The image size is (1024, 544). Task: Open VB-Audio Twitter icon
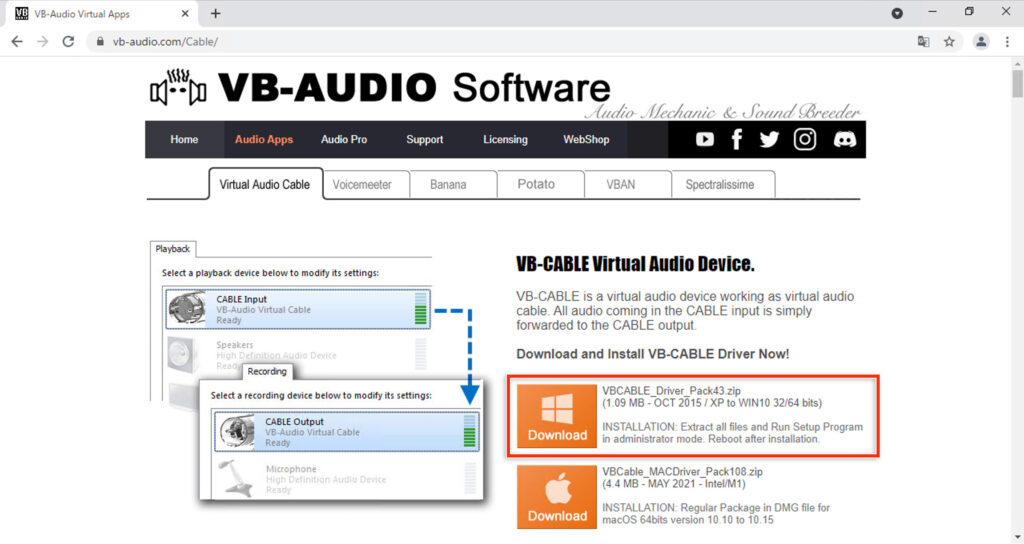tap(769, 139)
